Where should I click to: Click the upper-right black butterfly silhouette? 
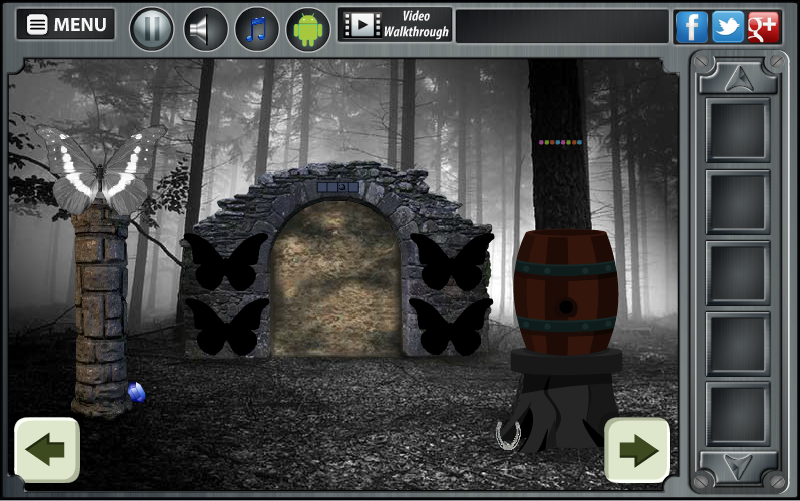coord(452,261)
